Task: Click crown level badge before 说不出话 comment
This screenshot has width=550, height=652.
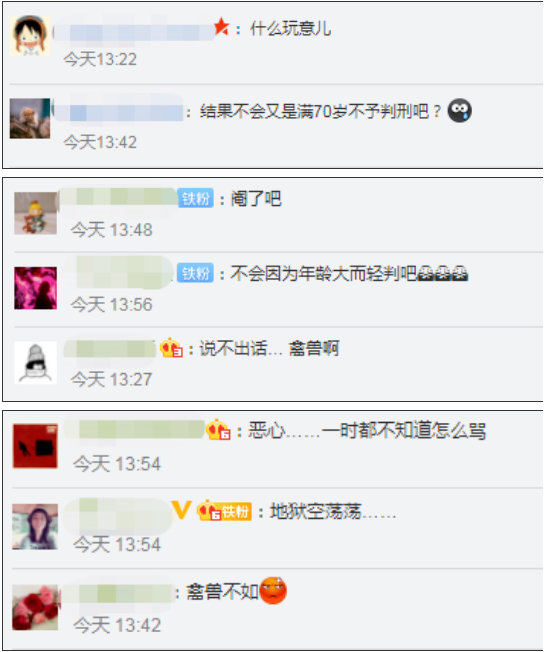Action: 171,348
